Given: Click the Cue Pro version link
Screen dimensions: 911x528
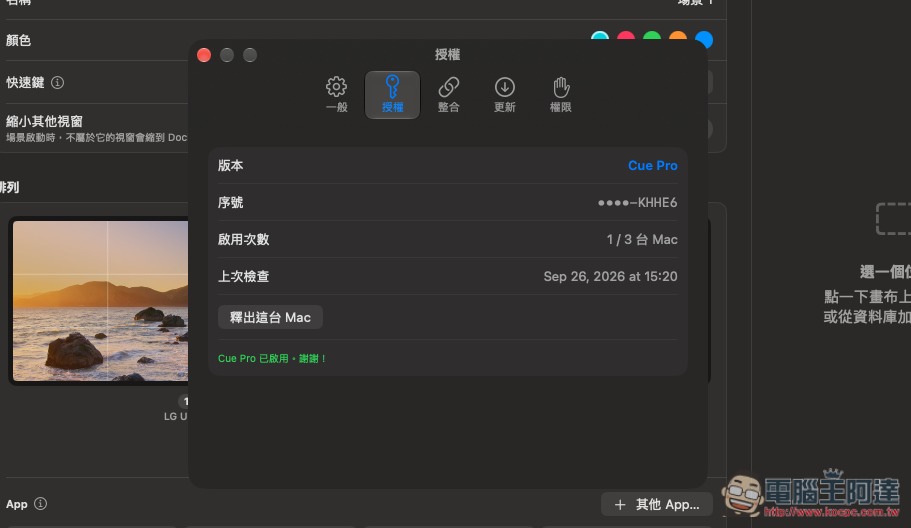Looking at the screenshot, I should point(652,166).
